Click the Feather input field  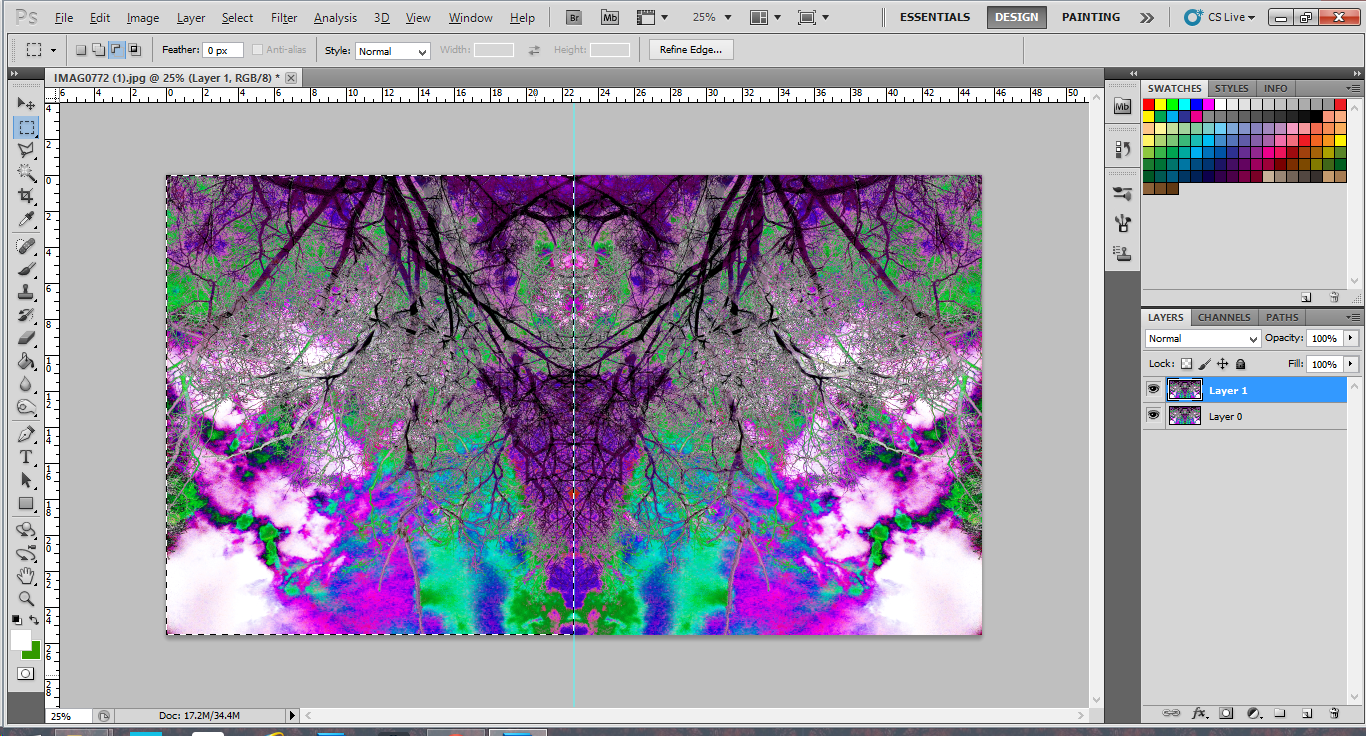[223, 50]
